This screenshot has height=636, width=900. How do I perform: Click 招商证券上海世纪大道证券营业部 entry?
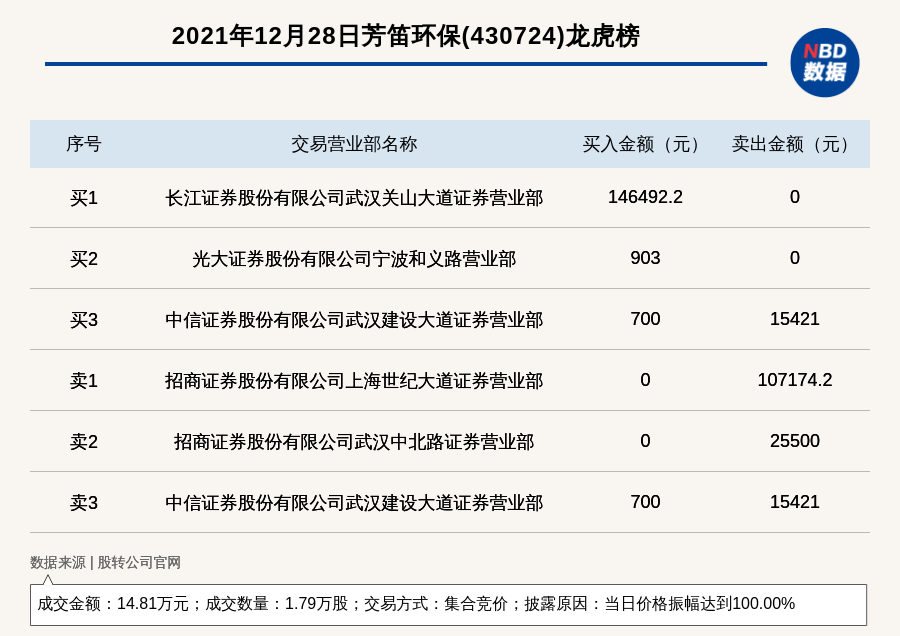[x=354, y=381]
